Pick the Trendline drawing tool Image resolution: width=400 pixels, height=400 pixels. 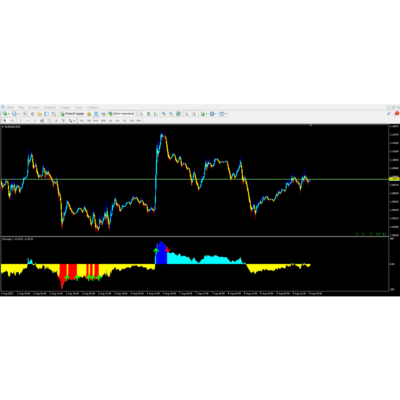(x=35, y=121)
